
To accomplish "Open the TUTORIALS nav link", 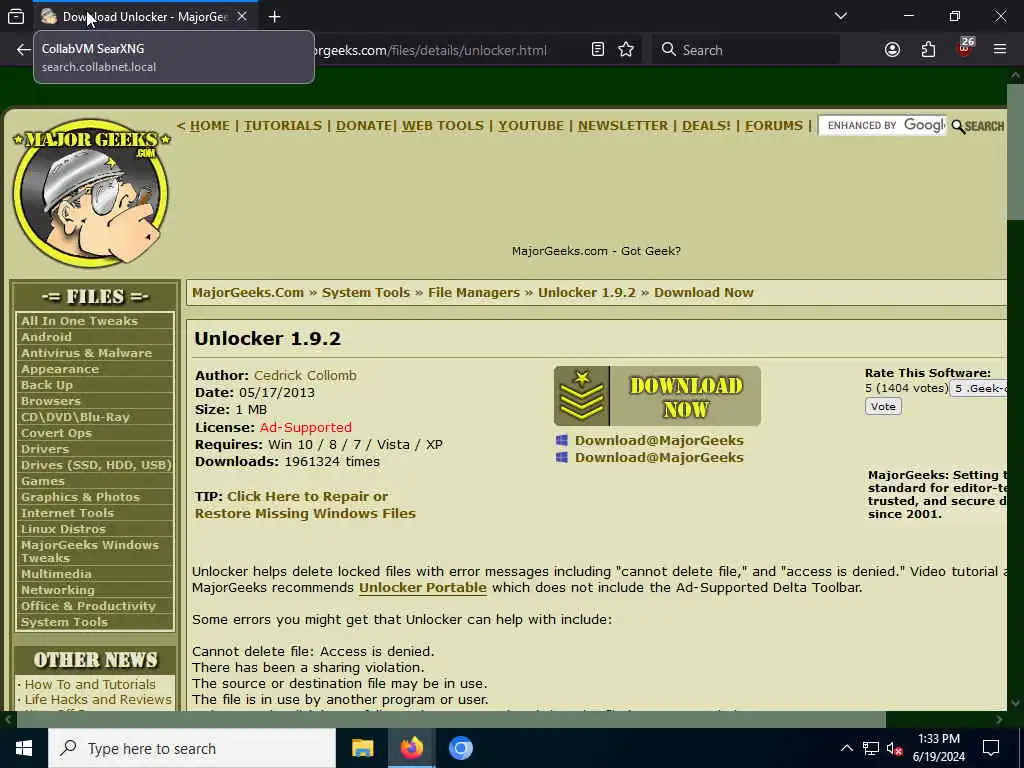I will 283,125.
